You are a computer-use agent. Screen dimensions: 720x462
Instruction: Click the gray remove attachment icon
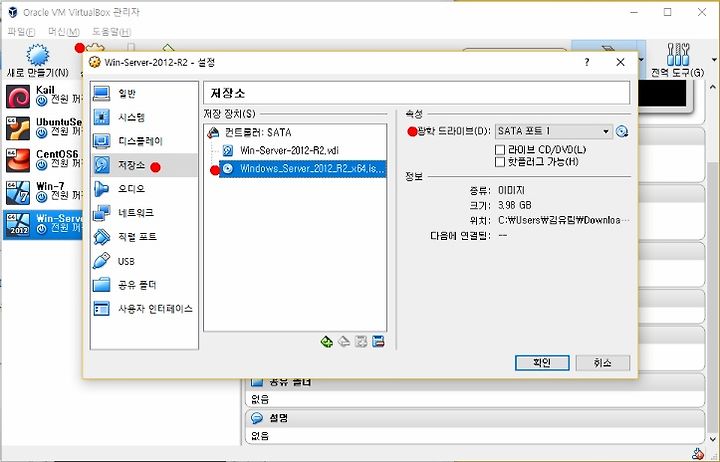pos(344,342)
